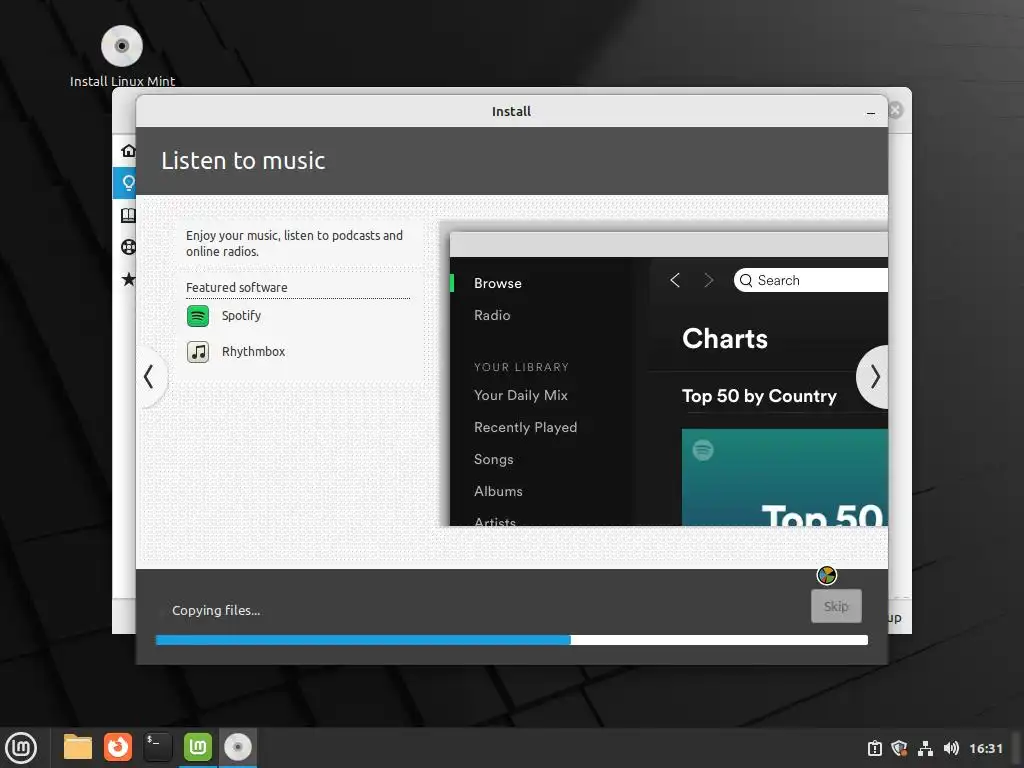Image resolution: width=1024 pixels, height=768 pixels.
Task: Launch the Files manager from the panel
Action: tap(78, 747)
